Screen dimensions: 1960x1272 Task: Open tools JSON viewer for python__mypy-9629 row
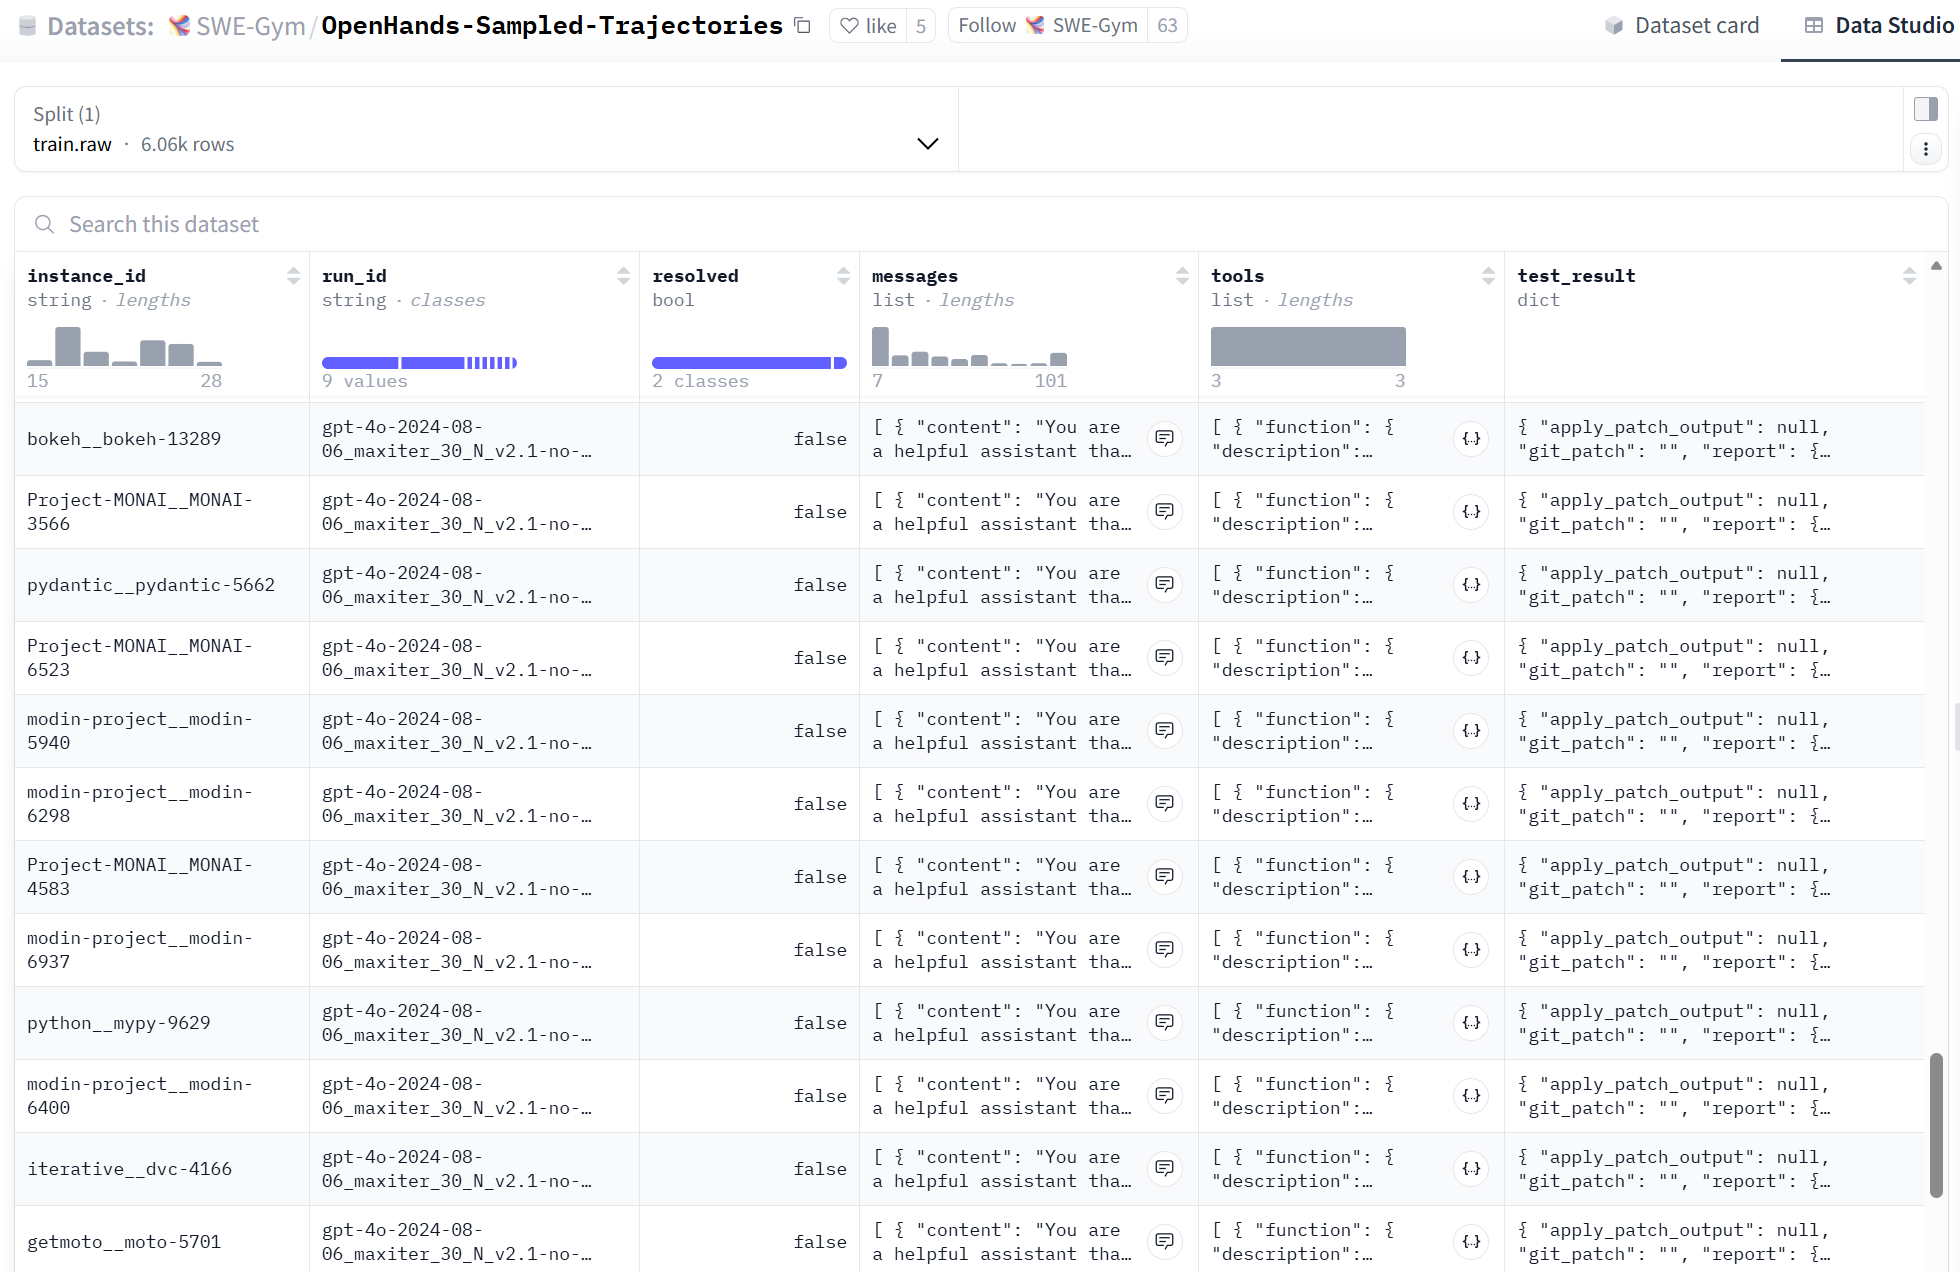click(x=1471, y=1022)
